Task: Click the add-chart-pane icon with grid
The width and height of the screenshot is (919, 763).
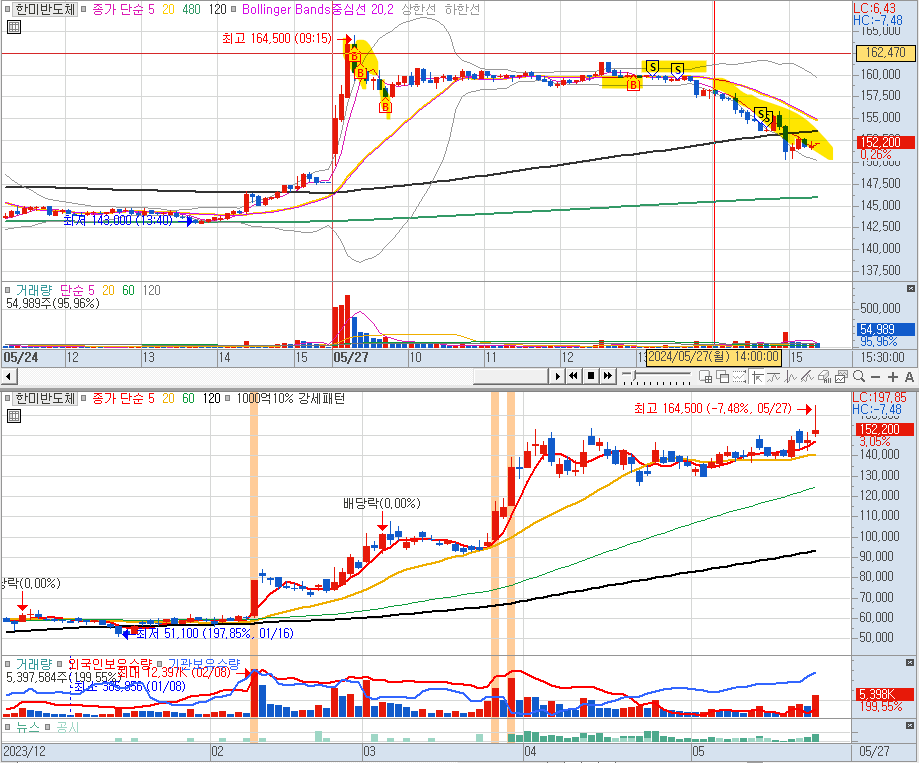Action: click(706, 377)
